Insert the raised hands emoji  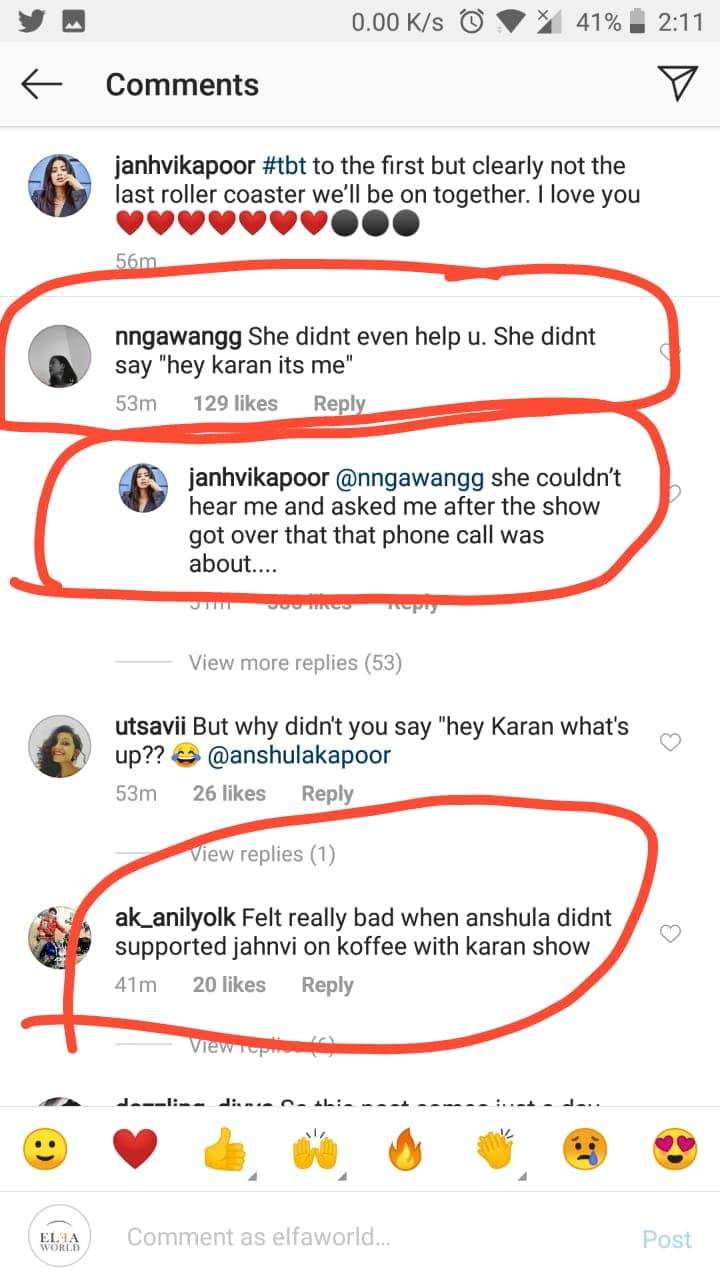coord(314,1152)
